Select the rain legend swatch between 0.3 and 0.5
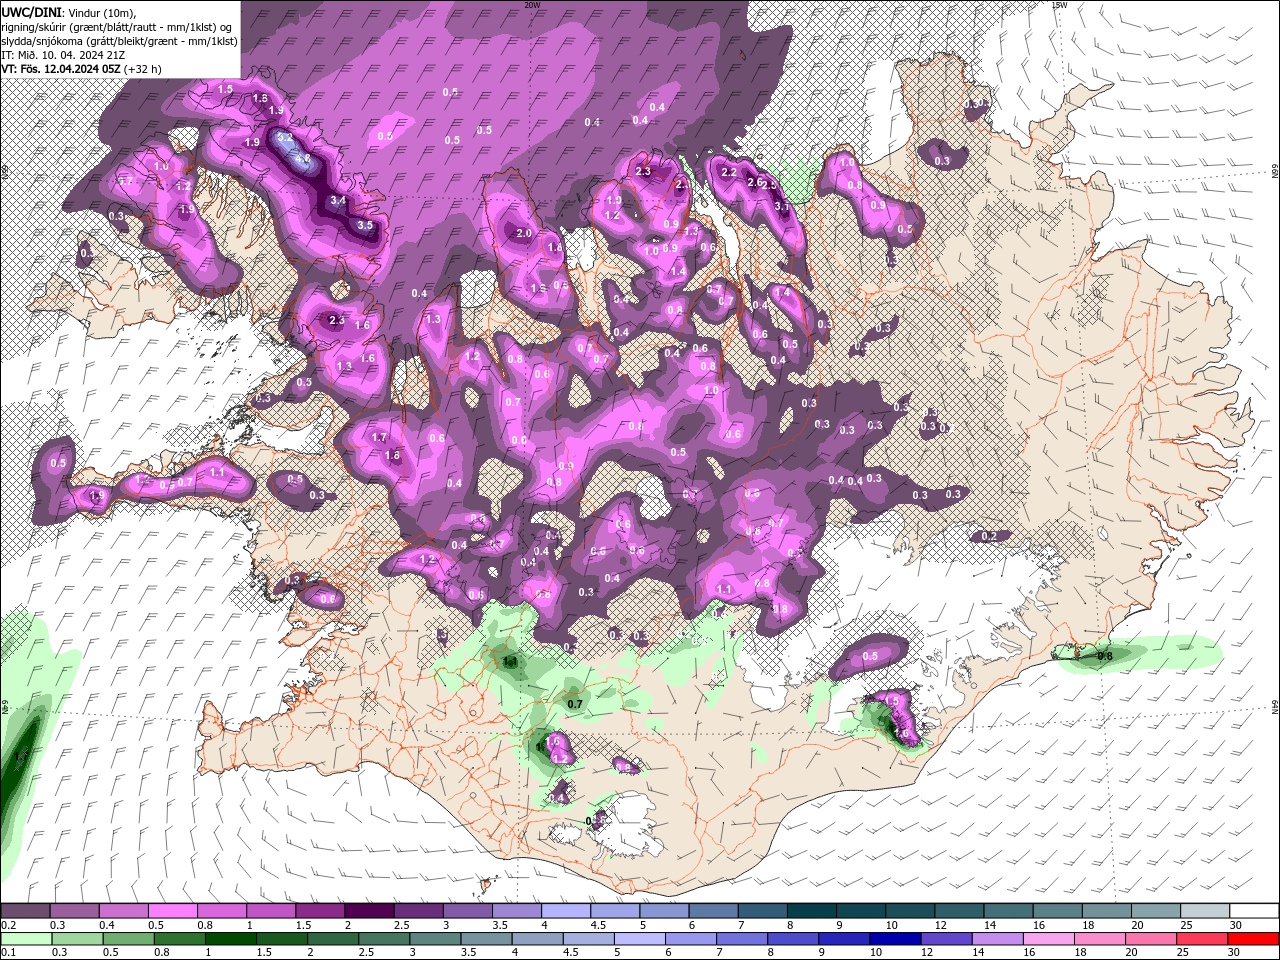 [77, 939]
